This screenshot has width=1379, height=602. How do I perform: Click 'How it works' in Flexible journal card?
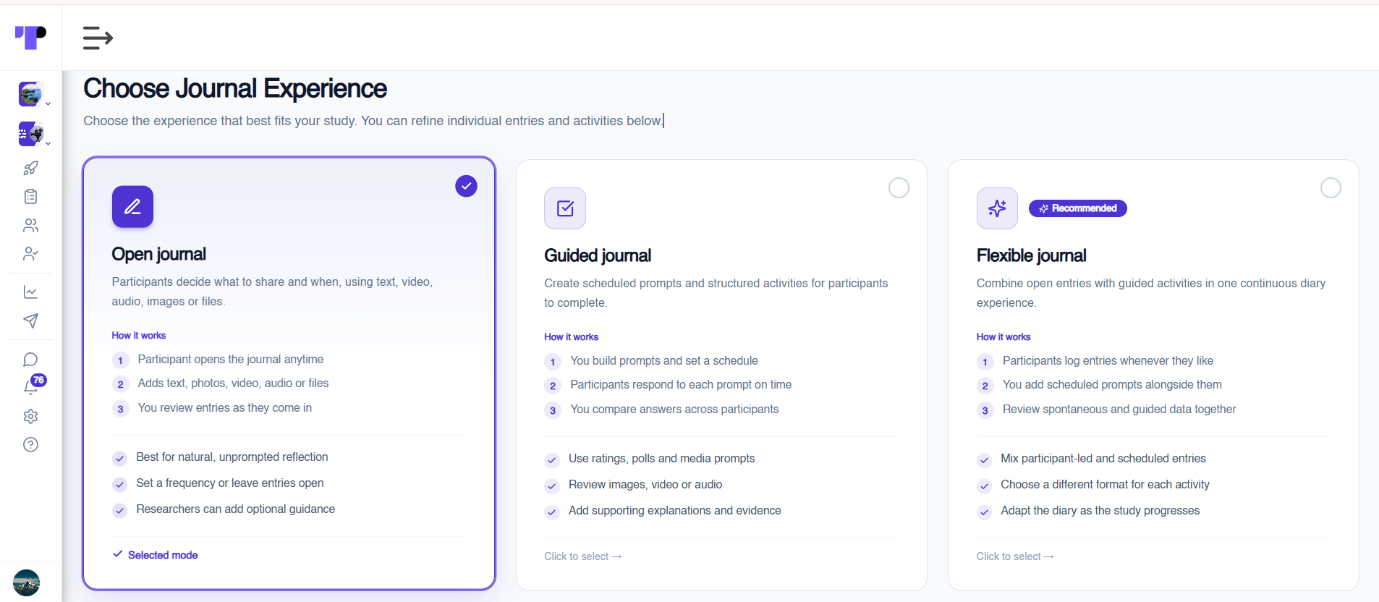[x=1004, y=337]
